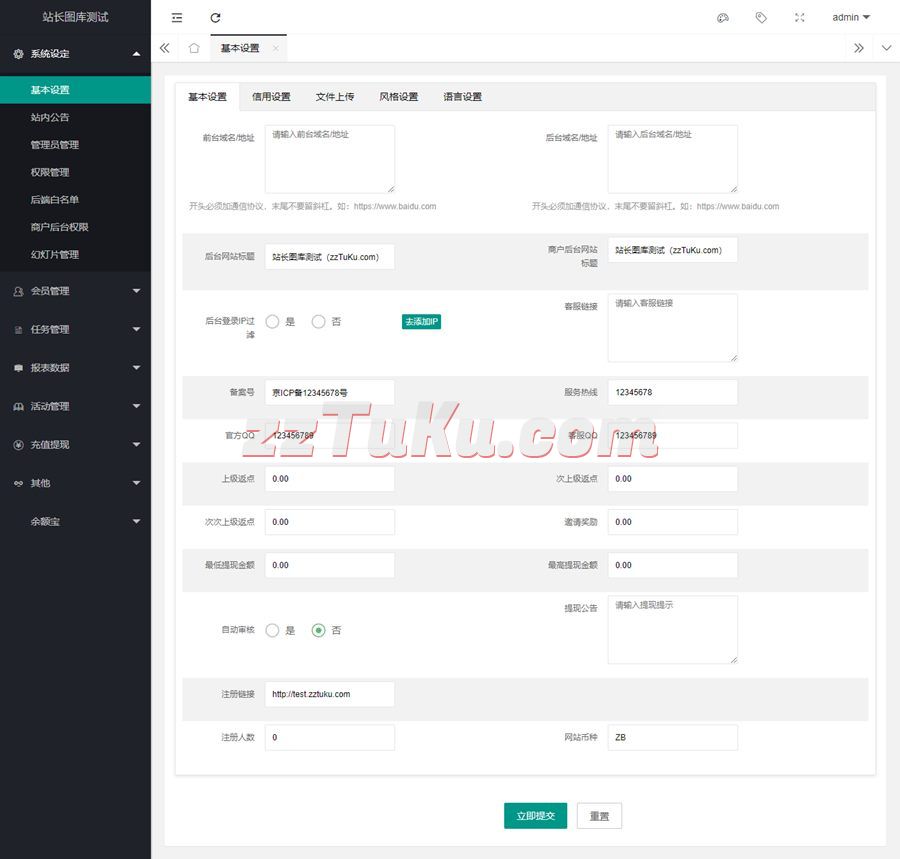
Task: Collapse the sidebar with the menu fold icon
Action: click(177, 18)
